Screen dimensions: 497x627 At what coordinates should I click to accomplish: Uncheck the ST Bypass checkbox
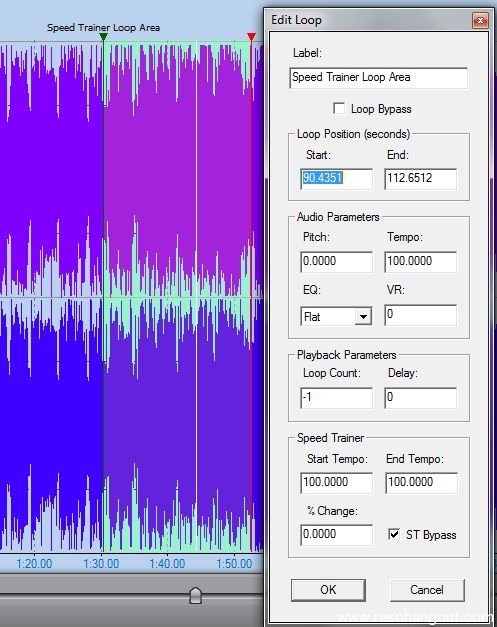click(393, 534)
